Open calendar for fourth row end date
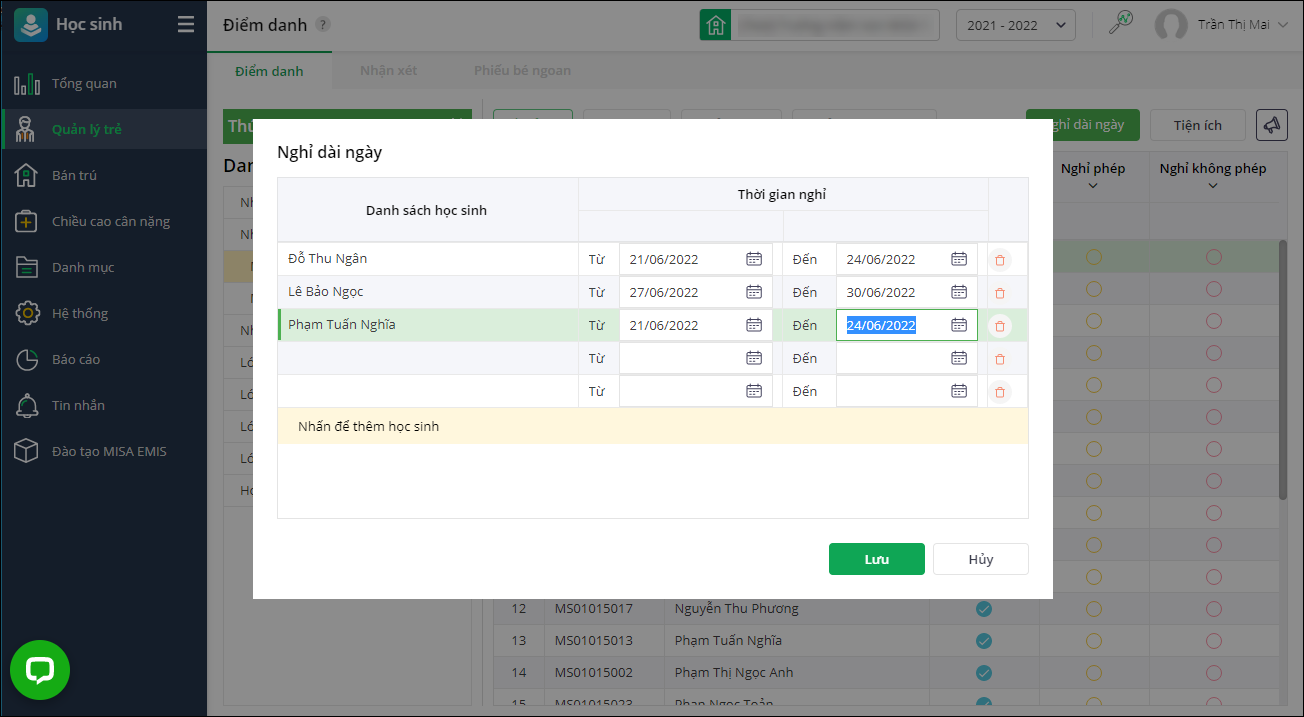This screenshot has height=717, width=1304. (959, 358)
